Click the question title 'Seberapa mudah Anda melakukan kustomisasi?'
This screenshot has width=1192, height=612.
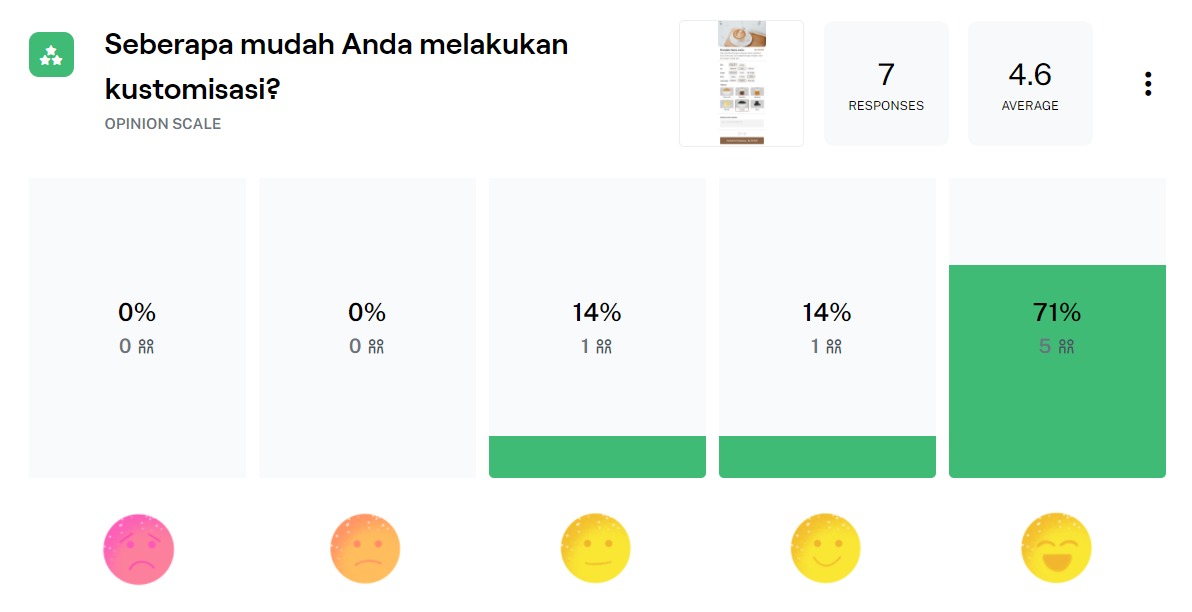336,67
